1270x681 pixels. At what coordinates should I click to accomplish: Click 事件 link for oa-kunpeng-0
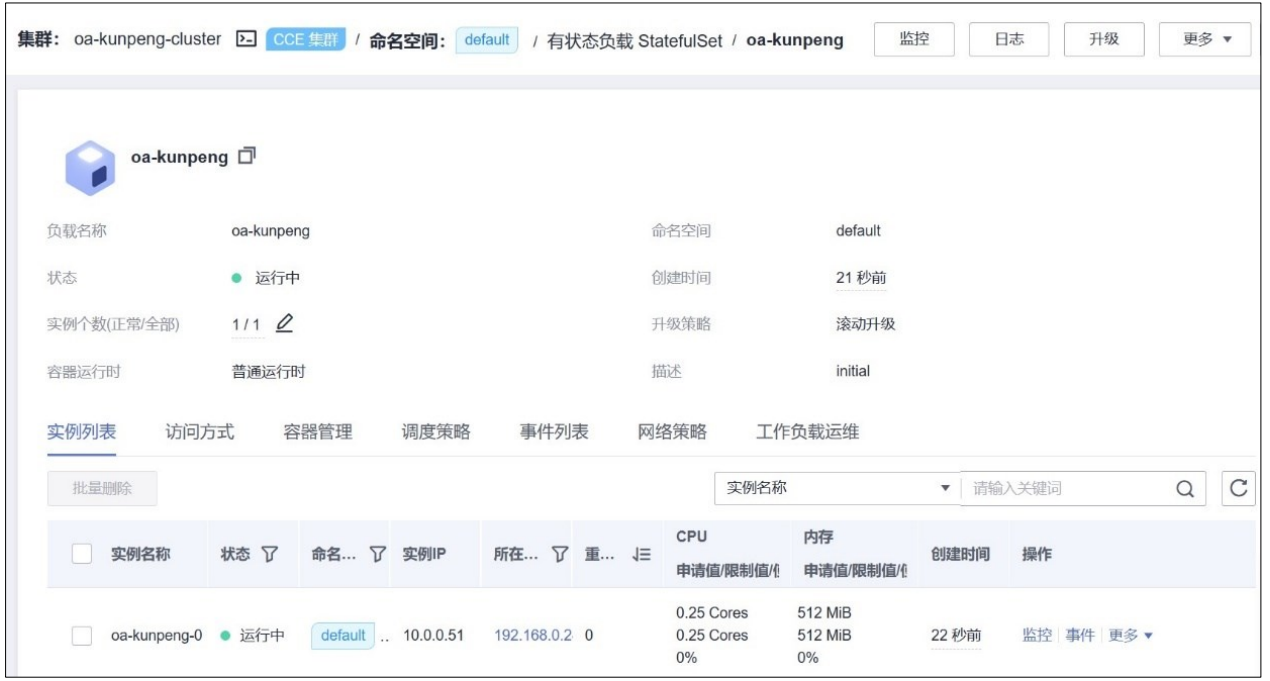click(x=1080, y=635)
